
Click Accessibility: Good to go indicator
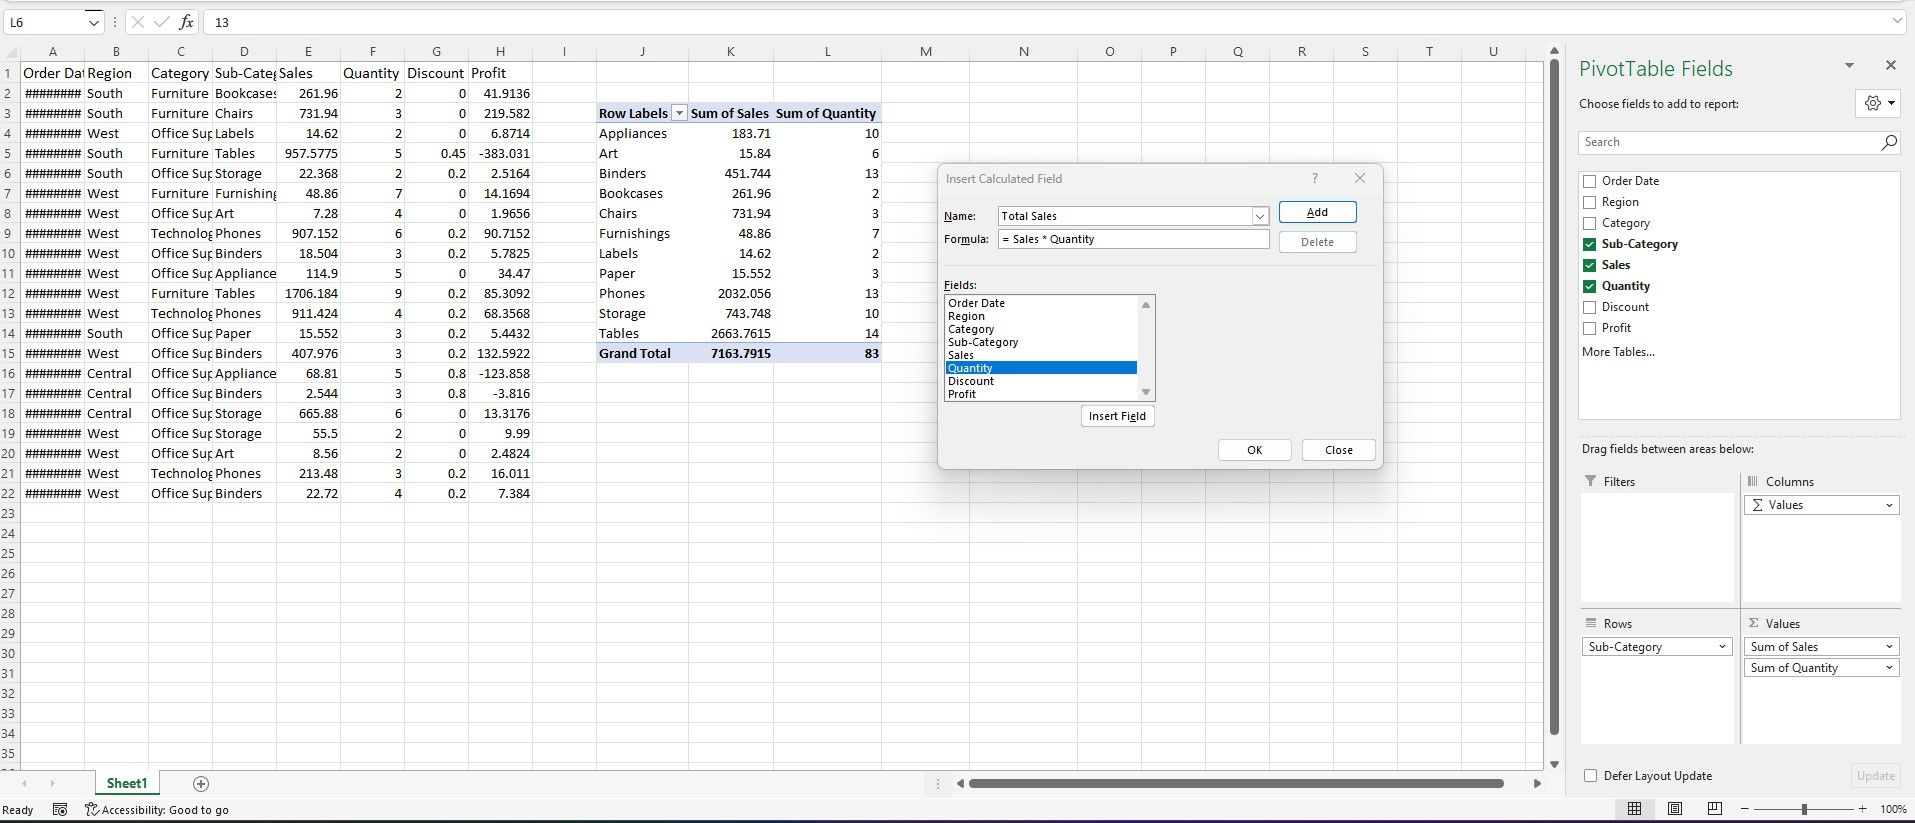tap(157, 810)
